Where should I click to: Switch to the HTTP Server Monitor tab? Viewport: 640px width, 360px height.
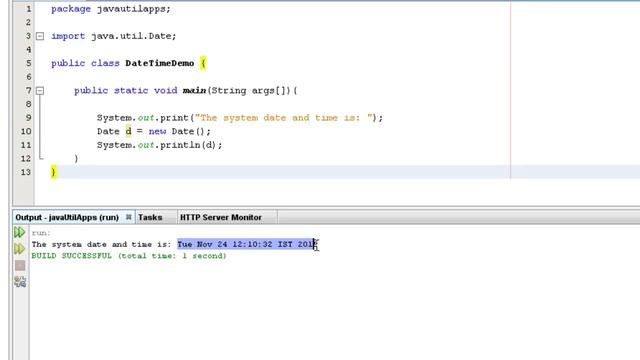221,217
